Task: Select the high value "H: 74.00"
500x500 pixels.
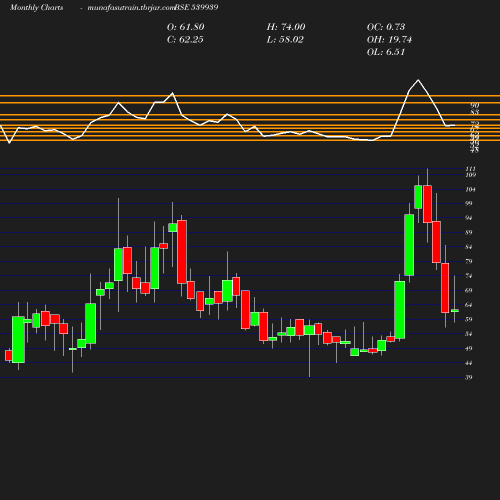Action: 286,27
